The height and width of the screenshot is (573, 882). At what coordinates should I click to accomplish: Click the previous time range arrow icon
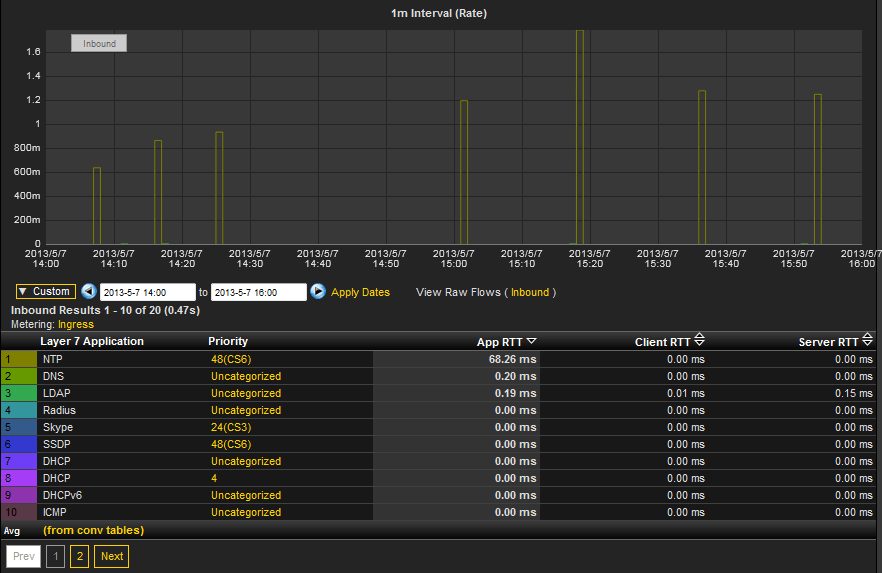(x=89, y=291)
